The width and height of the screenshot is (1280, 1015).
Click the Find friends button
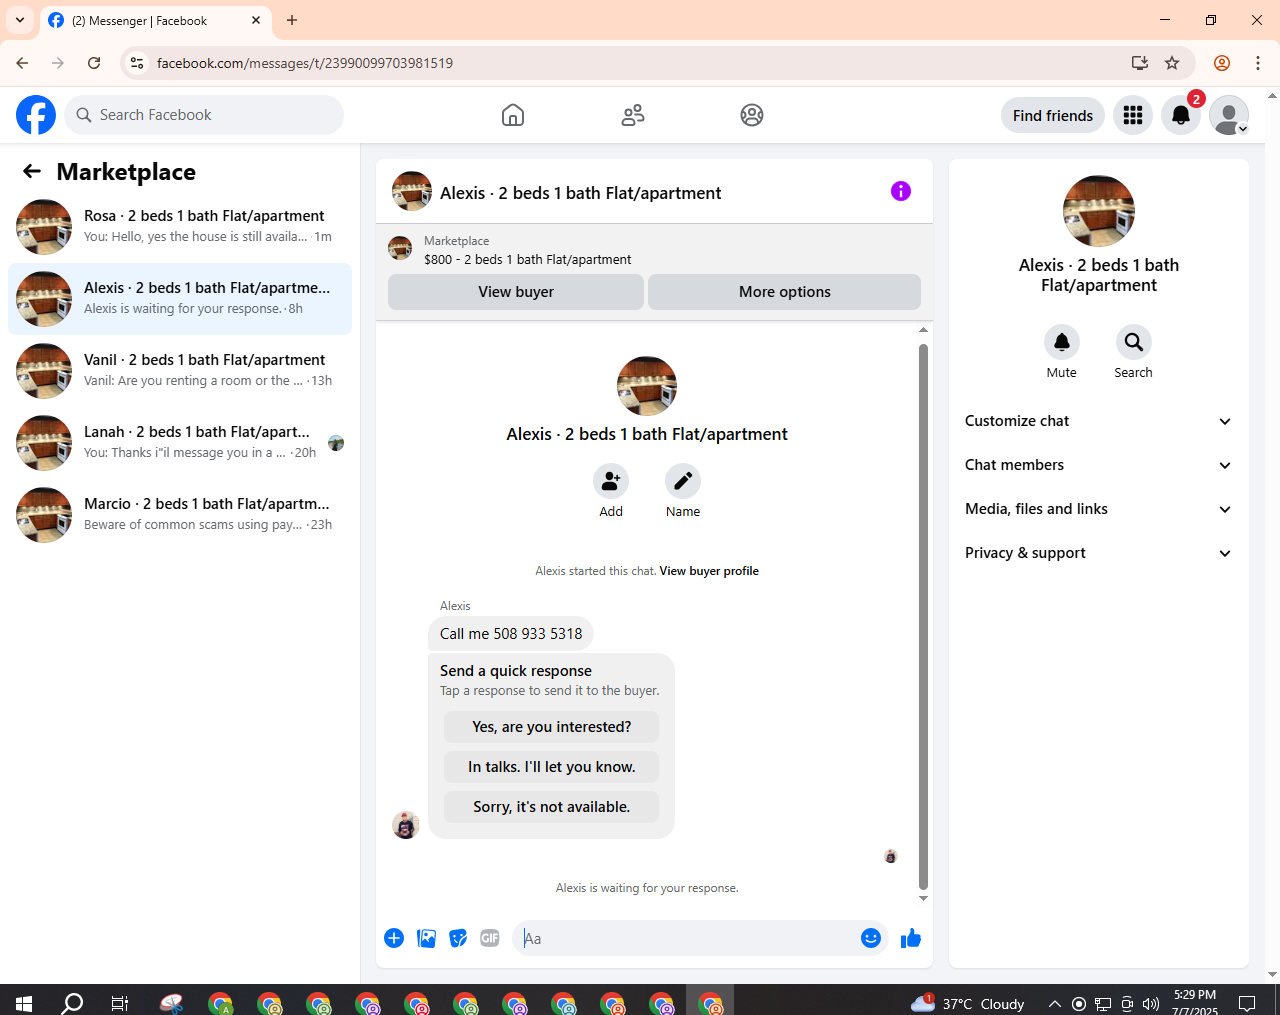(x=1053, y=115)
